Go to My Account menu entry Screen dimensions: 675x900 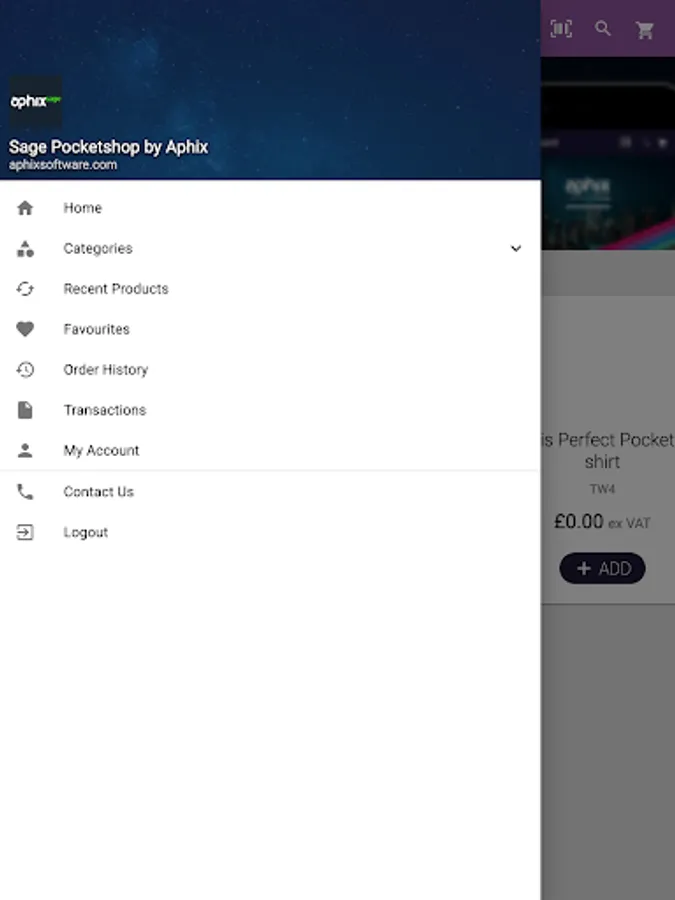click(x=270, y=451)
